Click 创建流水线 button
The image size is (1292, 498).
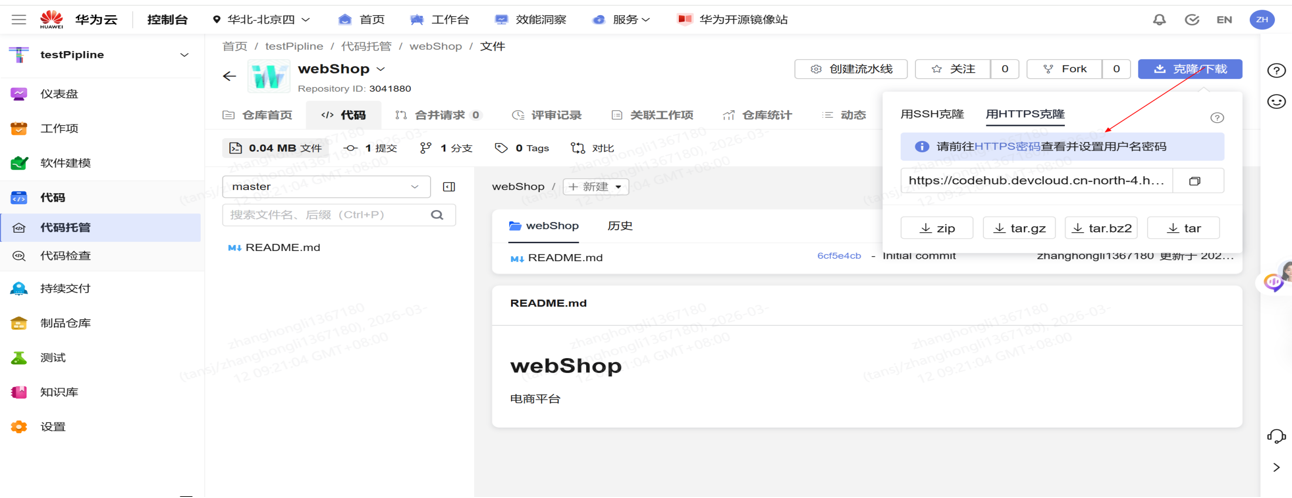pyautogui.click(x=851, y=69)
